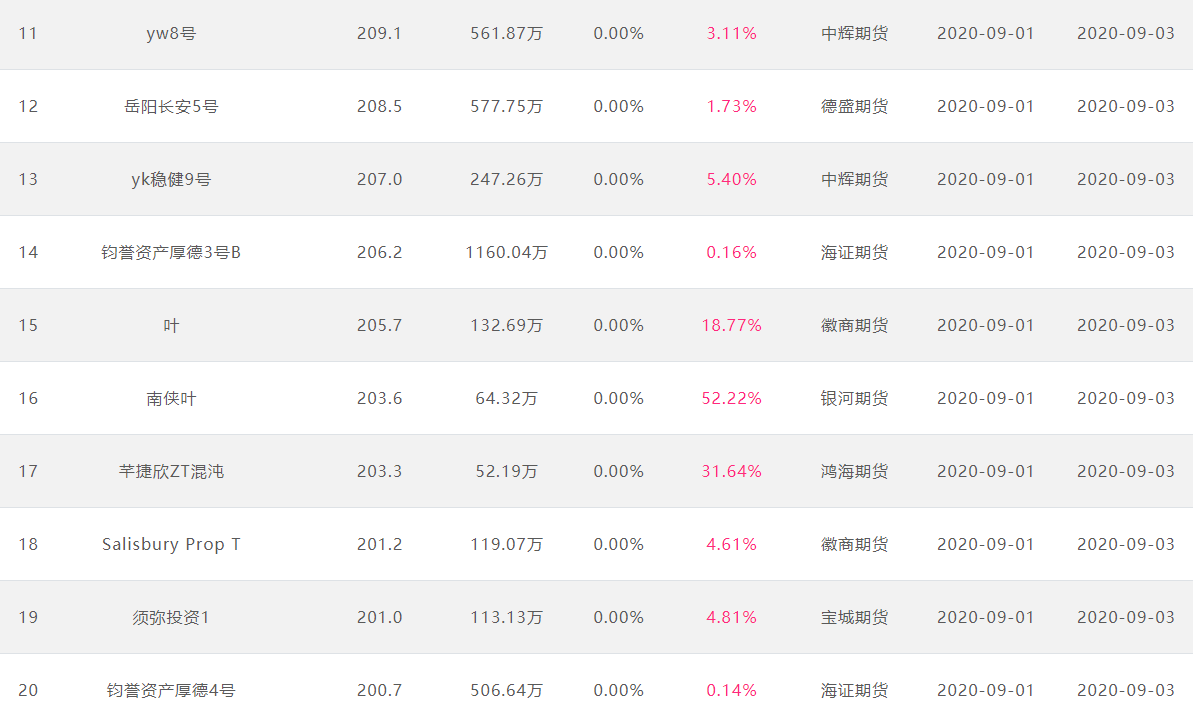Select the 1160.04万 equity amount
The height and width of the screenshot is (722, 1193).
(507, 253)
